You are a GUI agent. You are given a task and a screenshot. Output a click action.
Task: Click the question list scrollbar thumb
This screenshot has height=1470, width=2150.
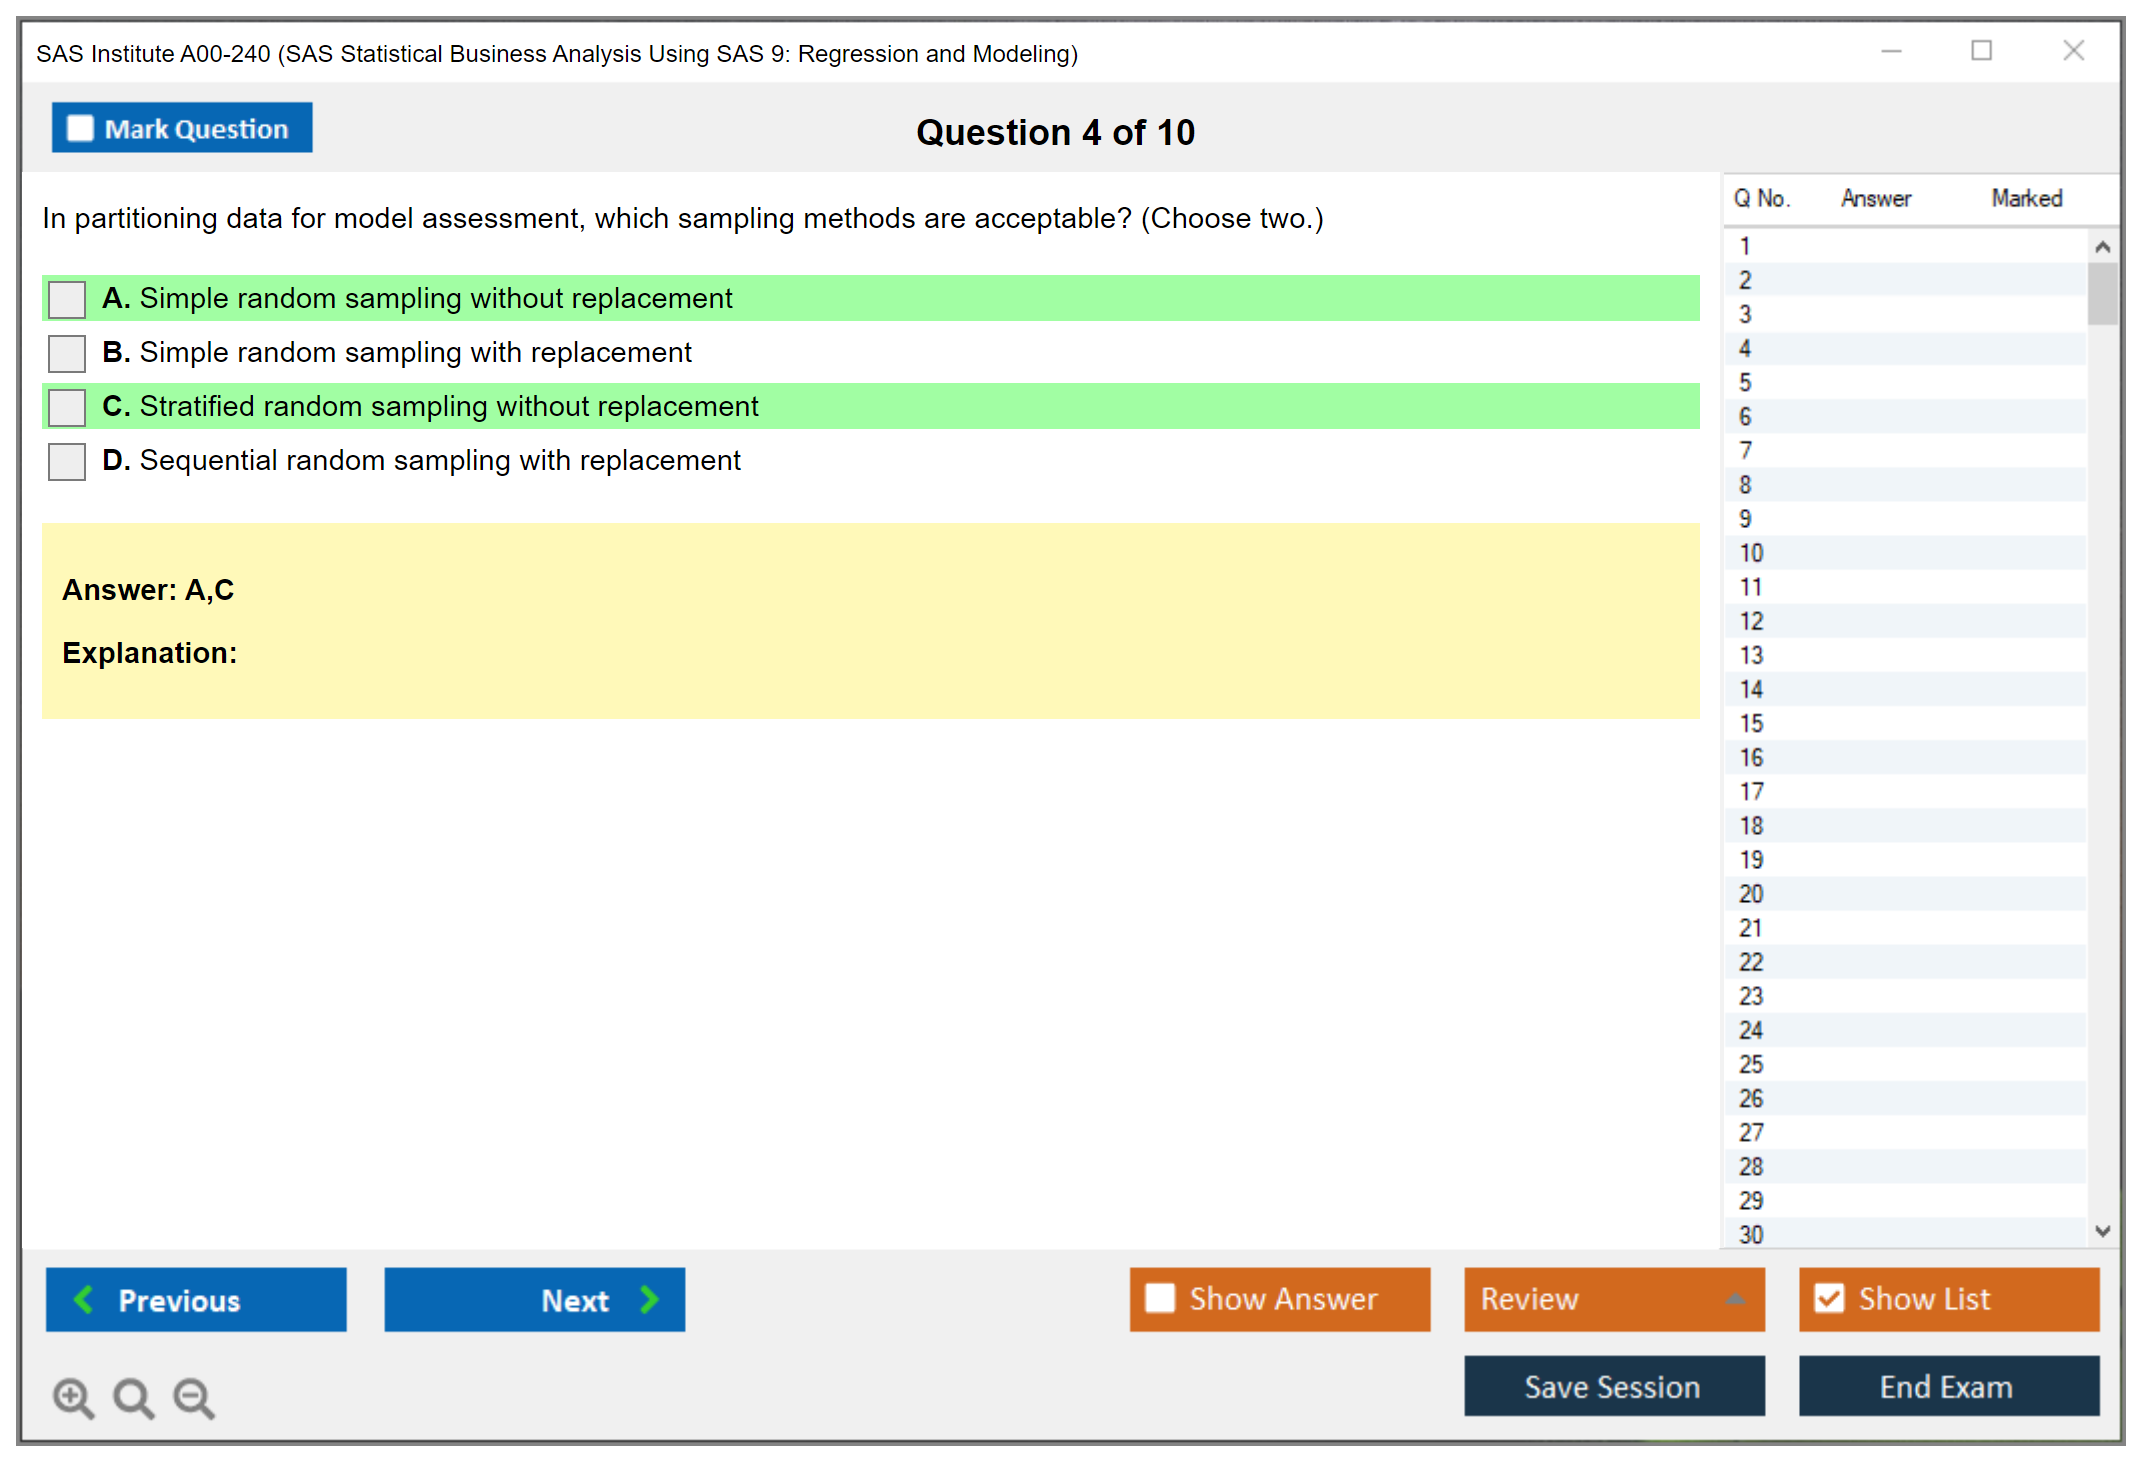pyautogui.click(x=2102, y=293)
